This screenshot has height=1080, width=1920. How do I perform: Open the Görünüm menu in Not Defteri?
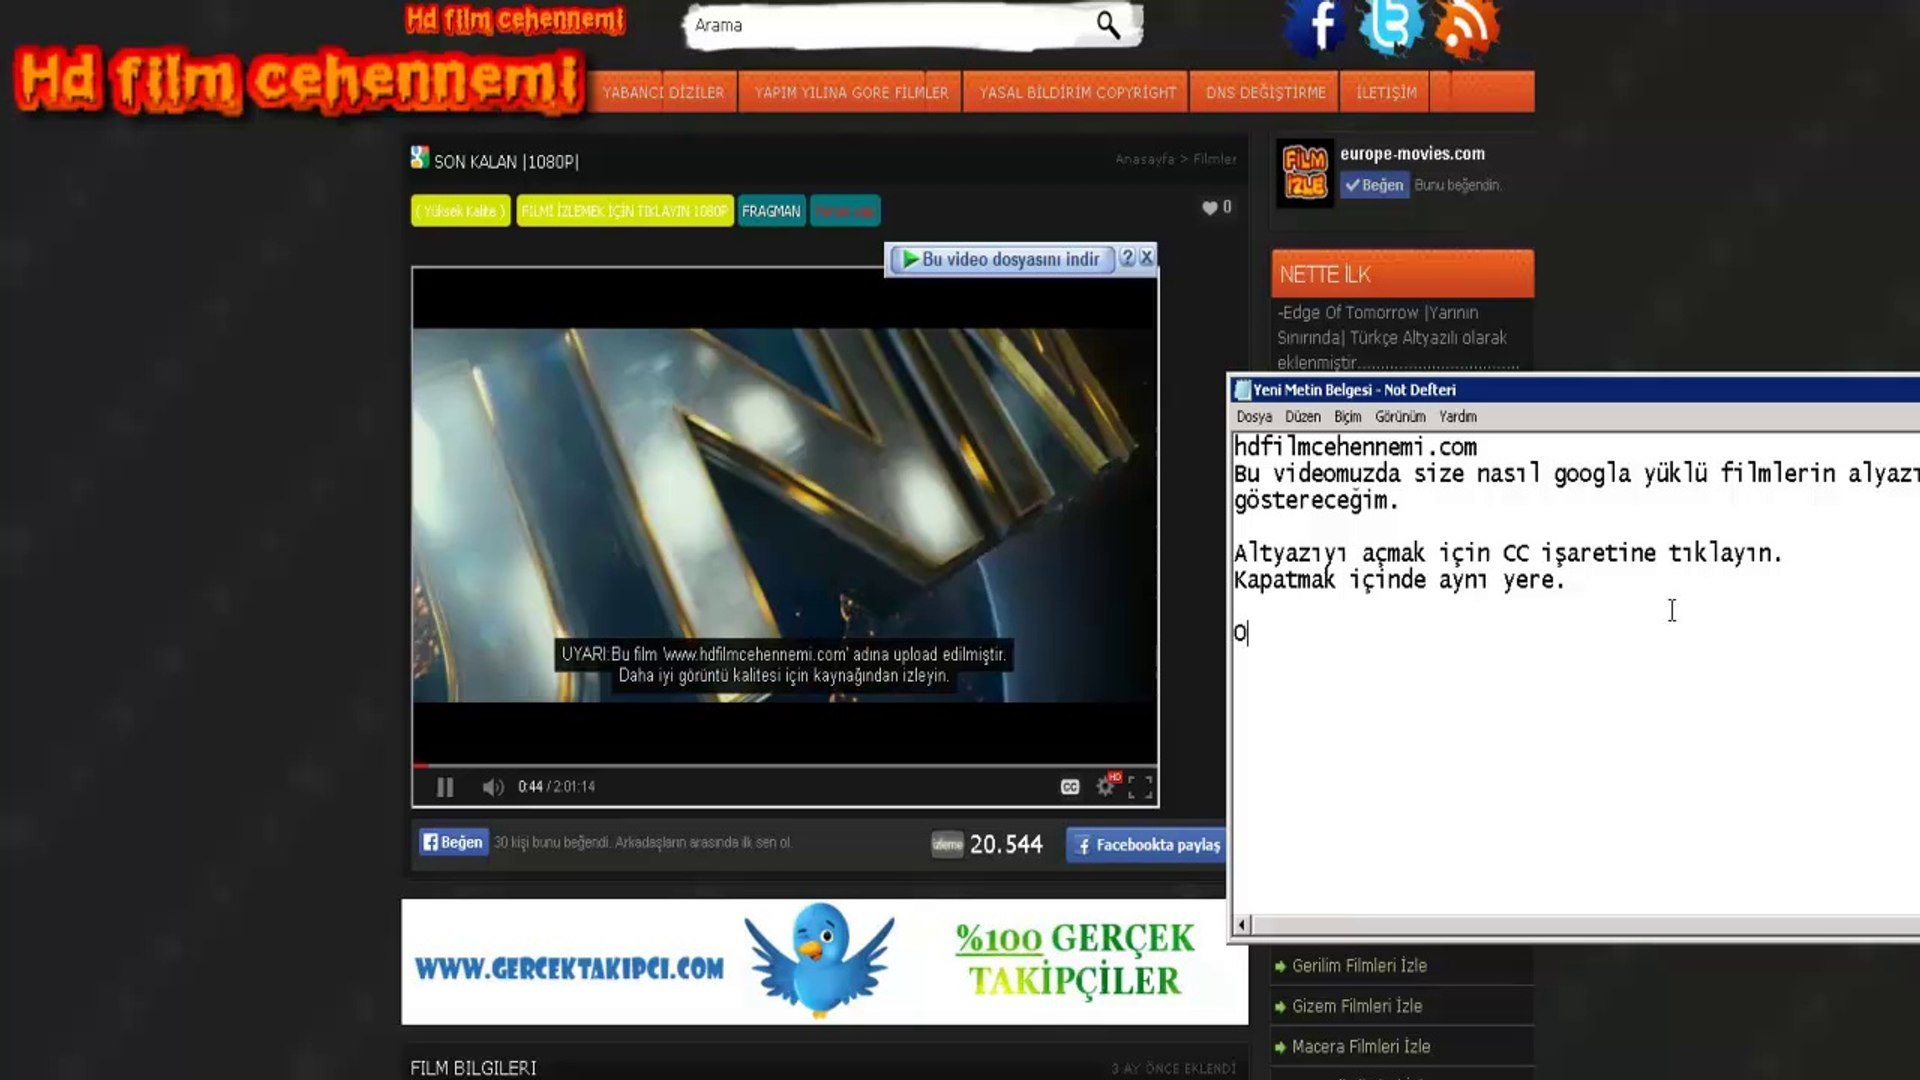pyautogui.click(x=1399, y=417)
